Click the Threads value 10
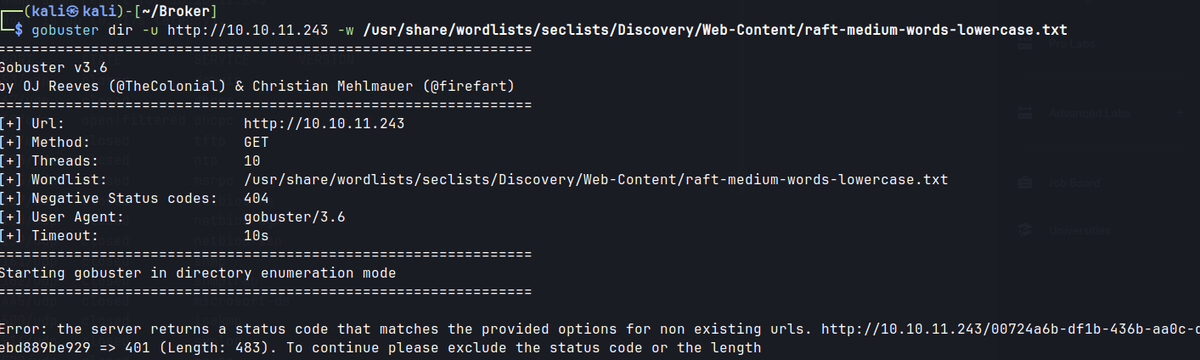Viewport: 1200px width, 360px height. point(251,160)
